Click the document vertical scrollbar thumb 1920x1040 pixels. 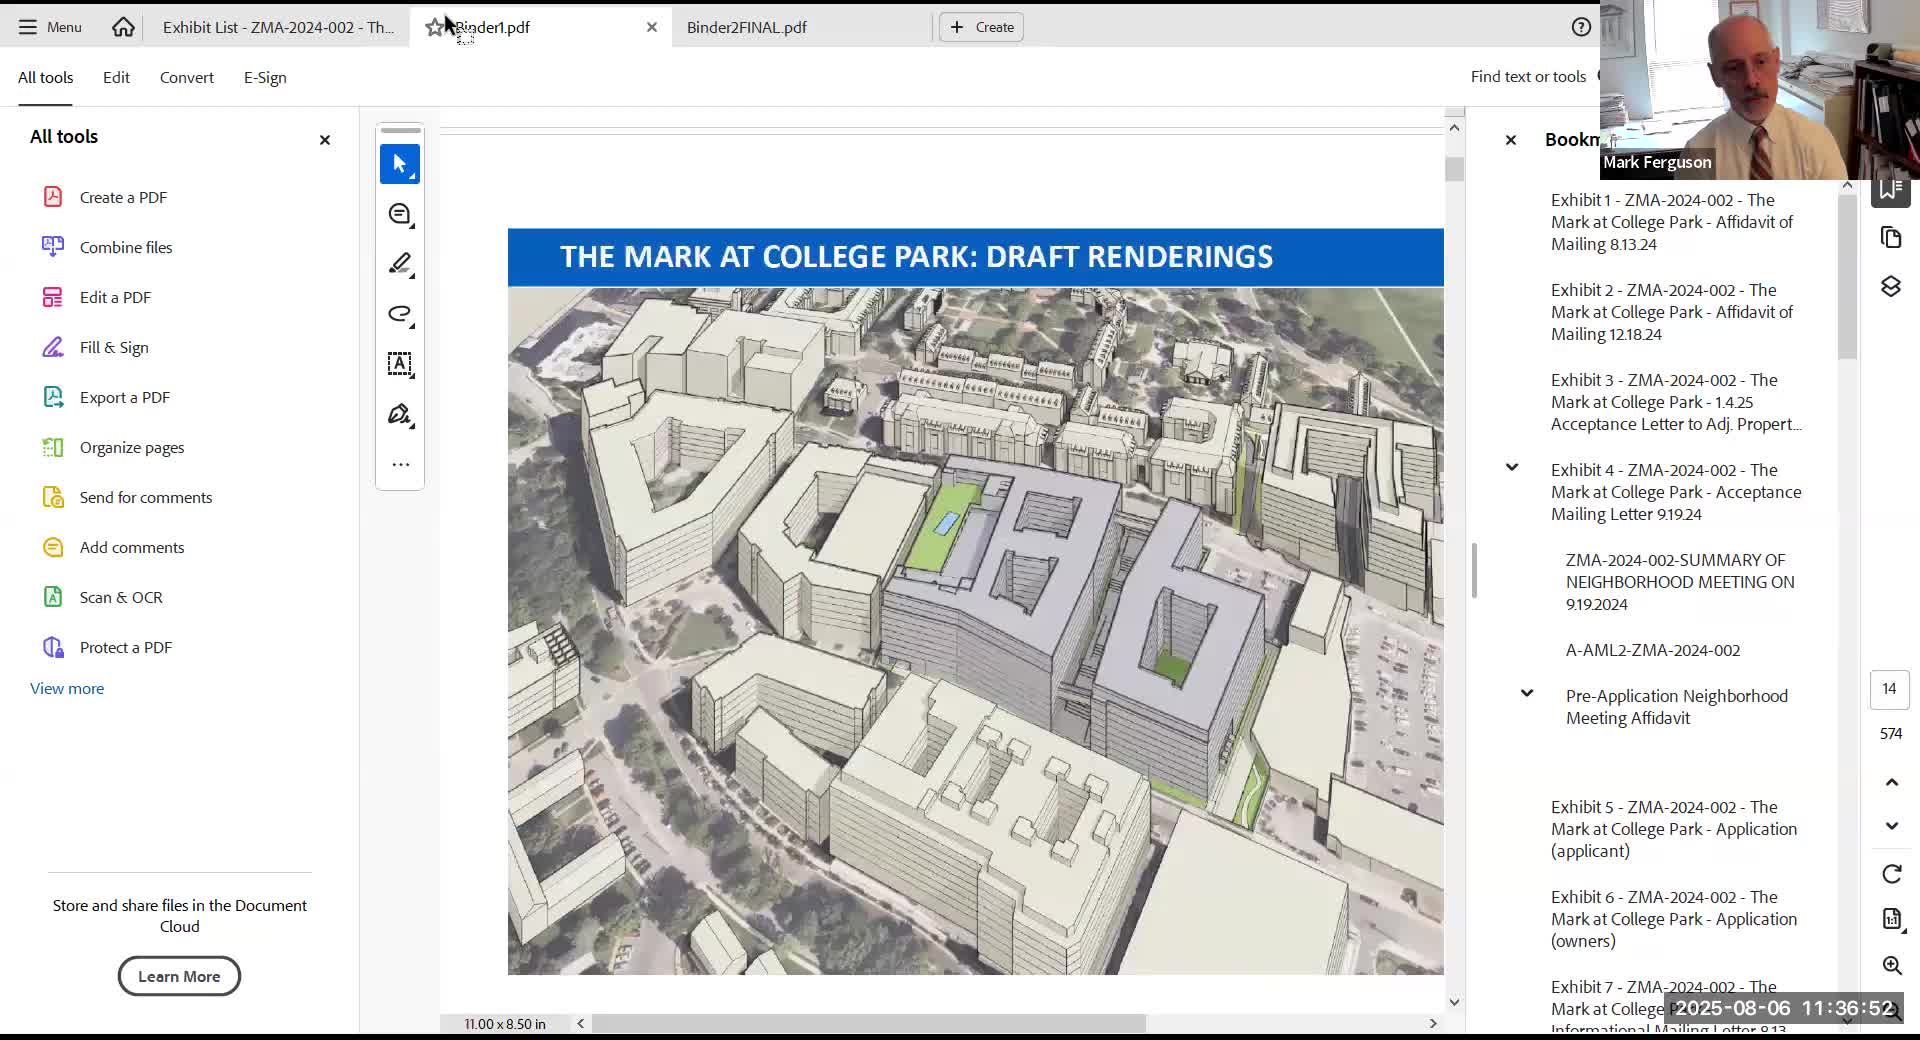1454,169
